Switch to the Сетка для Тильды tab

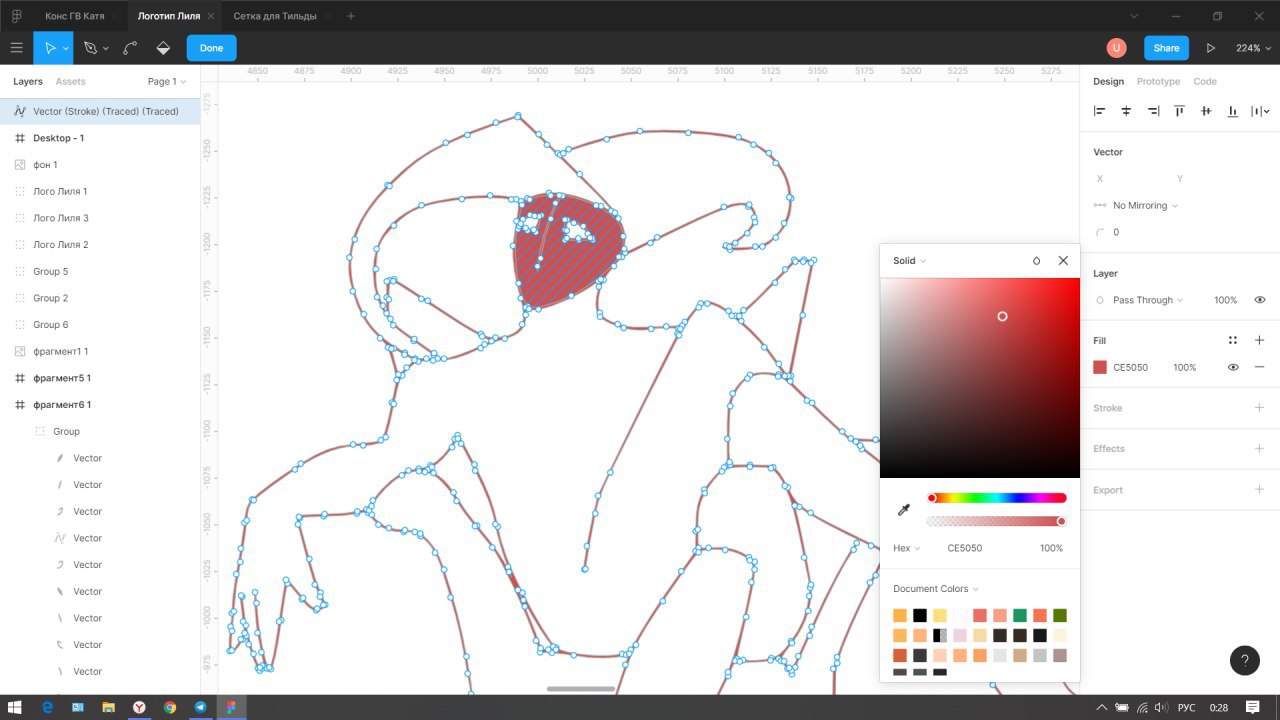(x=275, y=16)
